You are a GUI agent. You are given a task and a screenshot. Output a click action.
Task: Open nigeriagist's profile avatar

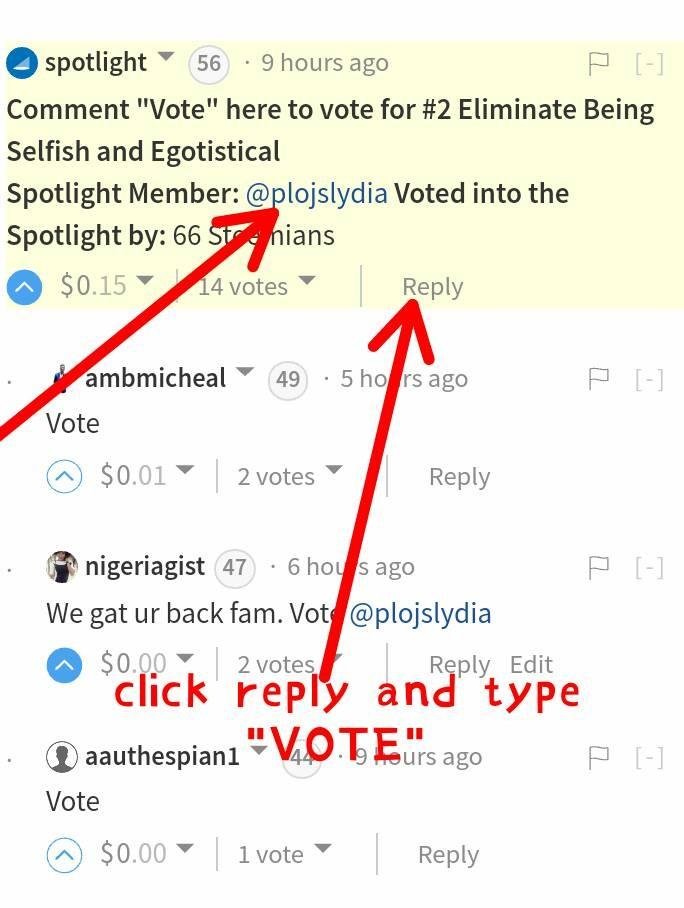62,567
